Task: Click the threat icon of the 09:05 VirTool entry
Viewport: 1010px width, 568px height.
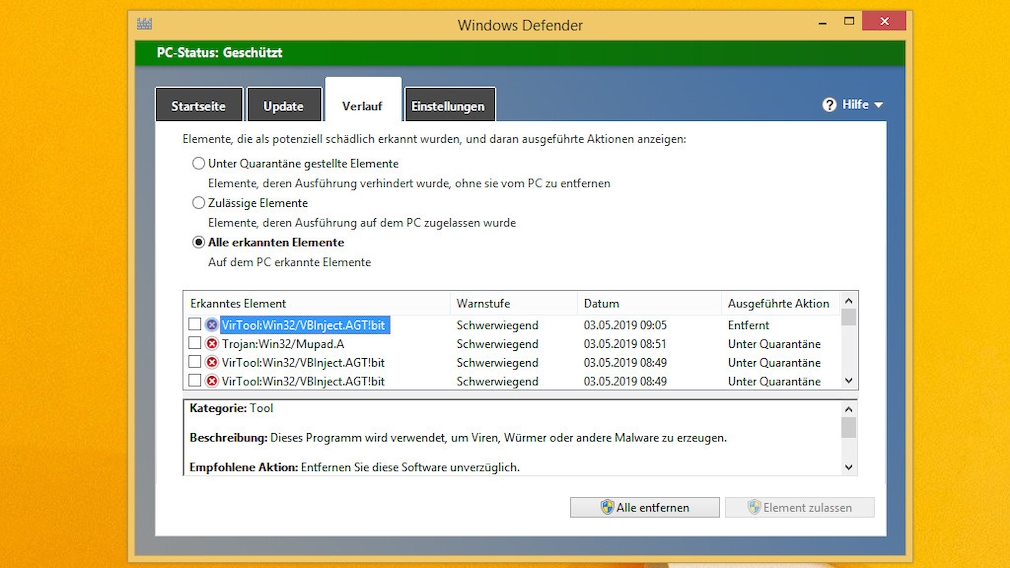Action: (211, 325)
